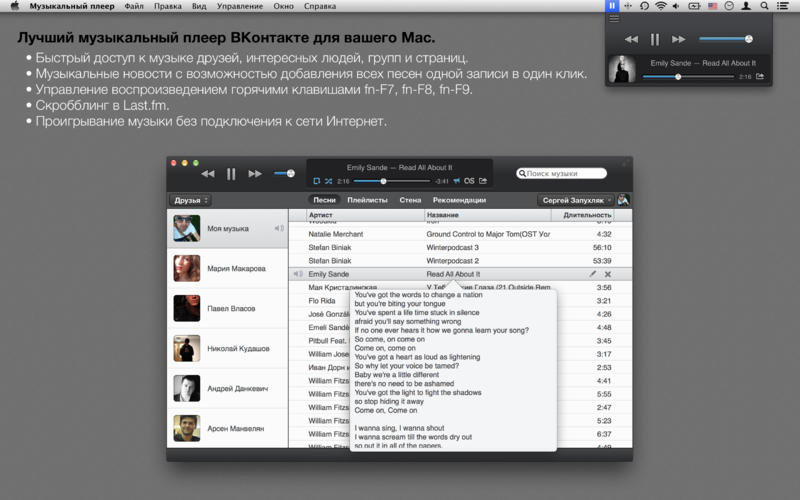Select the Winterpodcast 2 row
Image resolution: width=800 pixels, height=500 pixels.
point(460,261)
